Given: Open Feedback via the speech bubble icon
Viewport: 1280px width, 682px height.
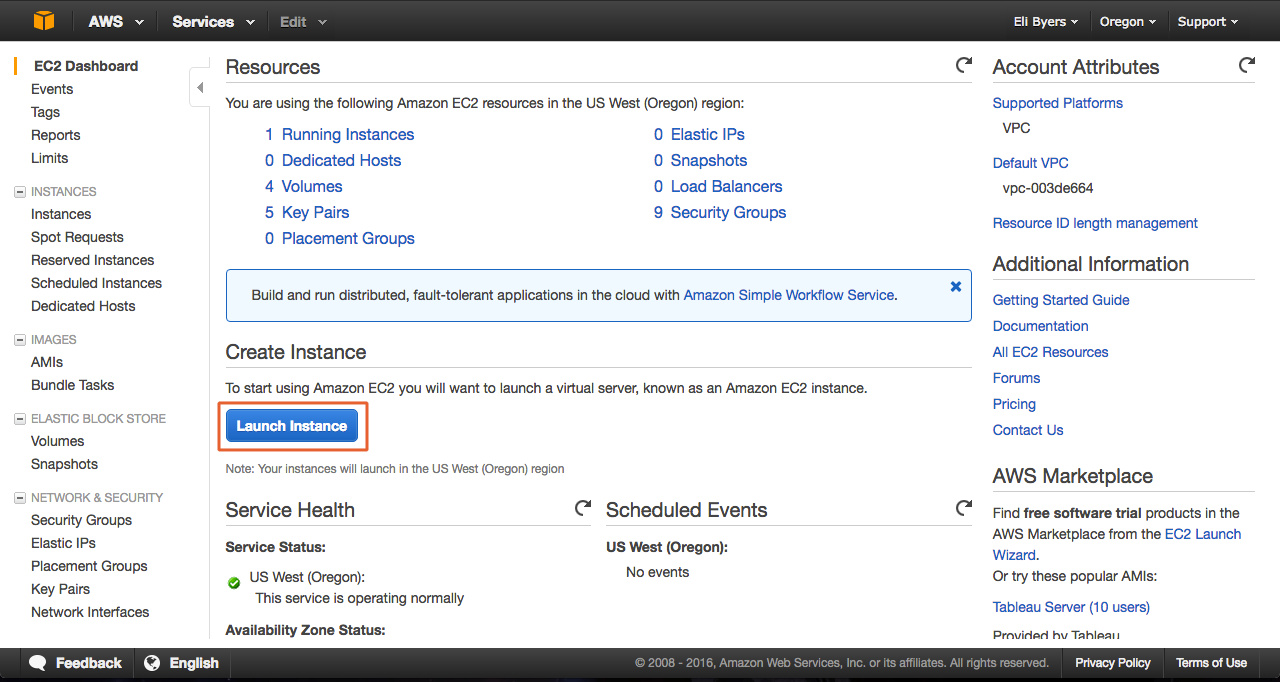Looking at the screenshot, I should (37, 662).
